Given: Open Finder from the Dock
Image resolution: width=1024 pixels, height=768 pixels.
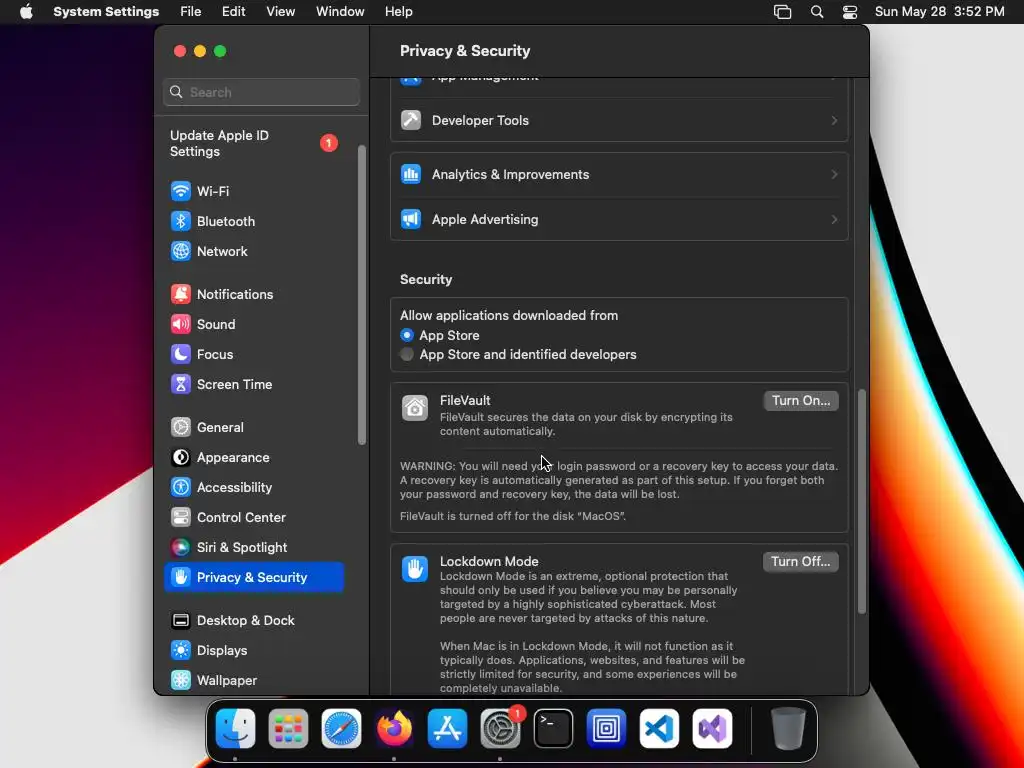Looking at the screenshot, I should click(x=235, y=728).
